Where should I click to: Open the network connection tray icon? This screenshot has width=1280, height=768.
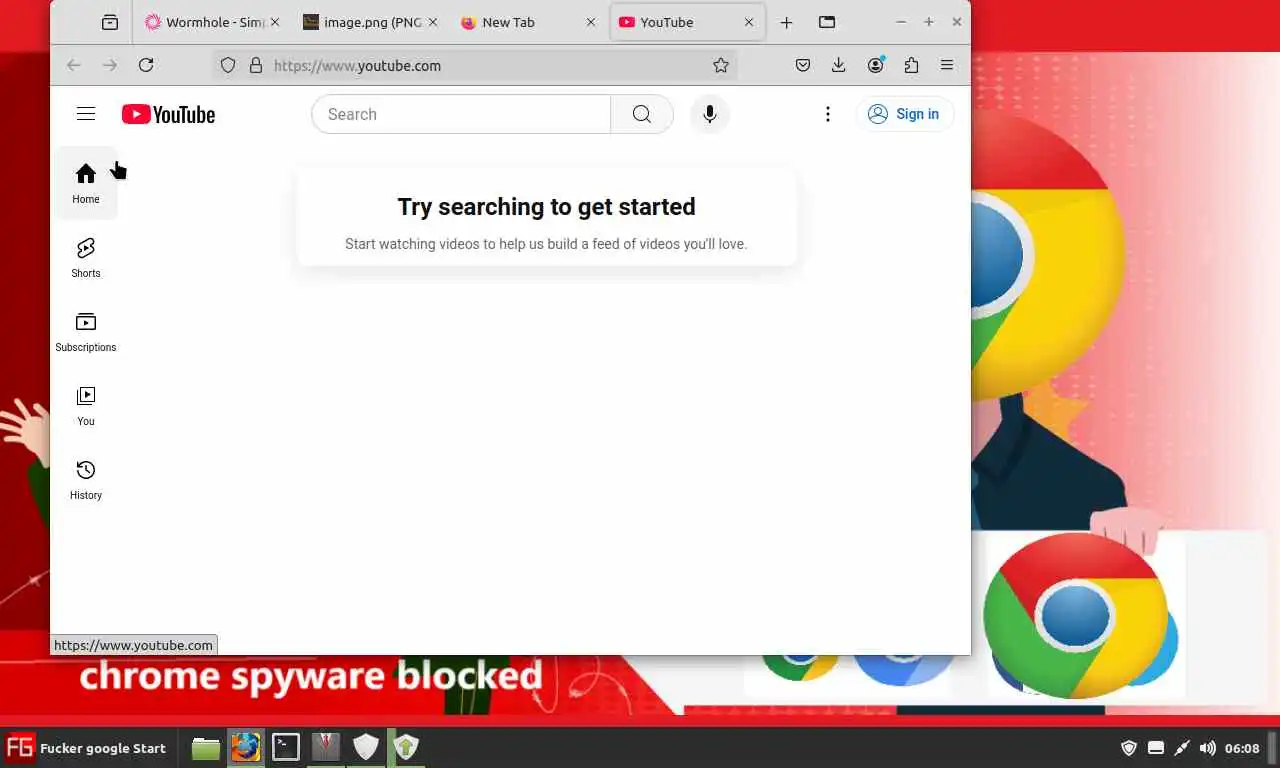[1182, 748]
